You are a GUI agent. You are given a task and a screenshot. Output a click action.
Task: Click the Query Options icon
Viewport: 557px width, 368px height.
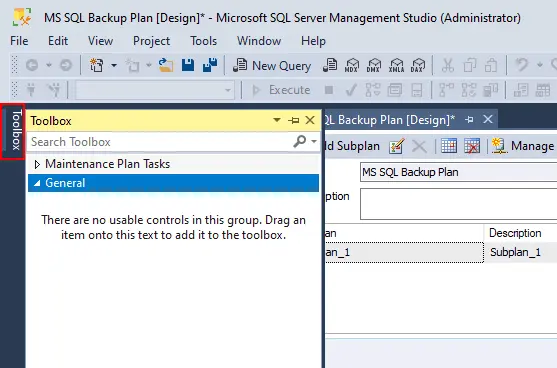point(395,90)
